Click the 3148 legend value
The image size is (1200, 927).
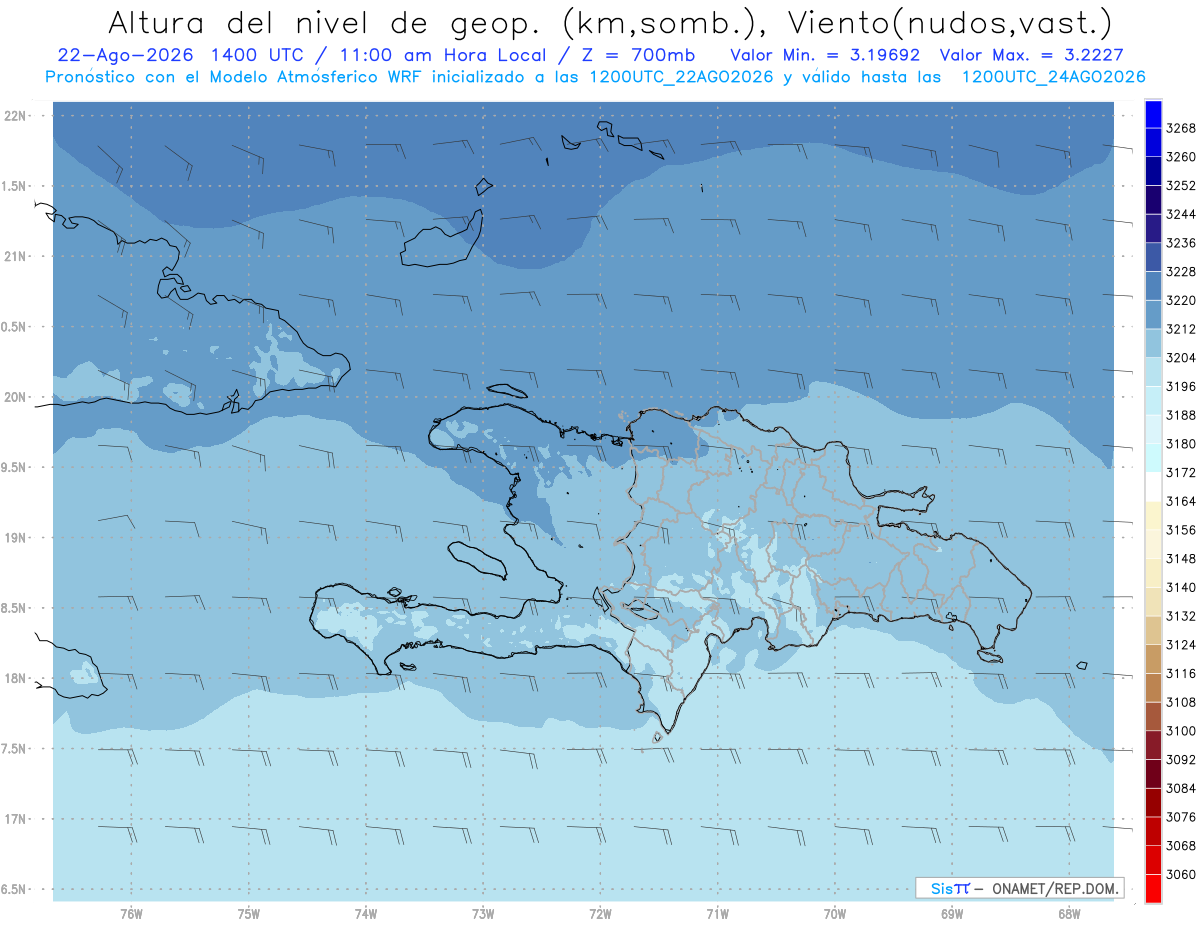[1181, 558]
